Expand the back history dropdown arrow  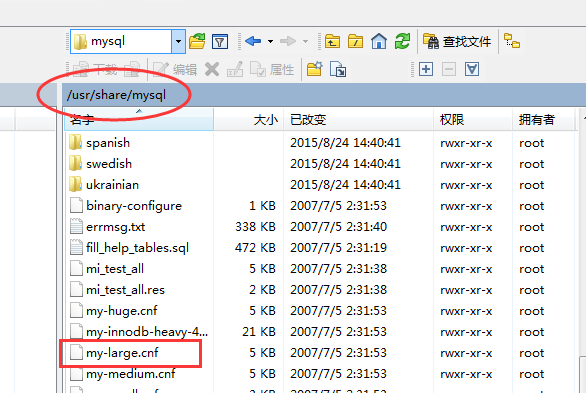pyautogui.click(x=270, y=41)
